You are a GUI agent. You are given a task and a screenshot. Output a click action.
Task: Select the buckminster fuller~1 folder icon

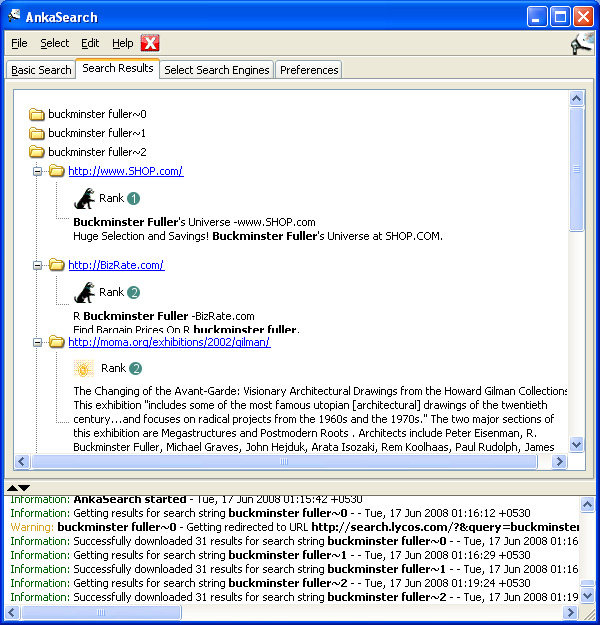coord(37,133)
